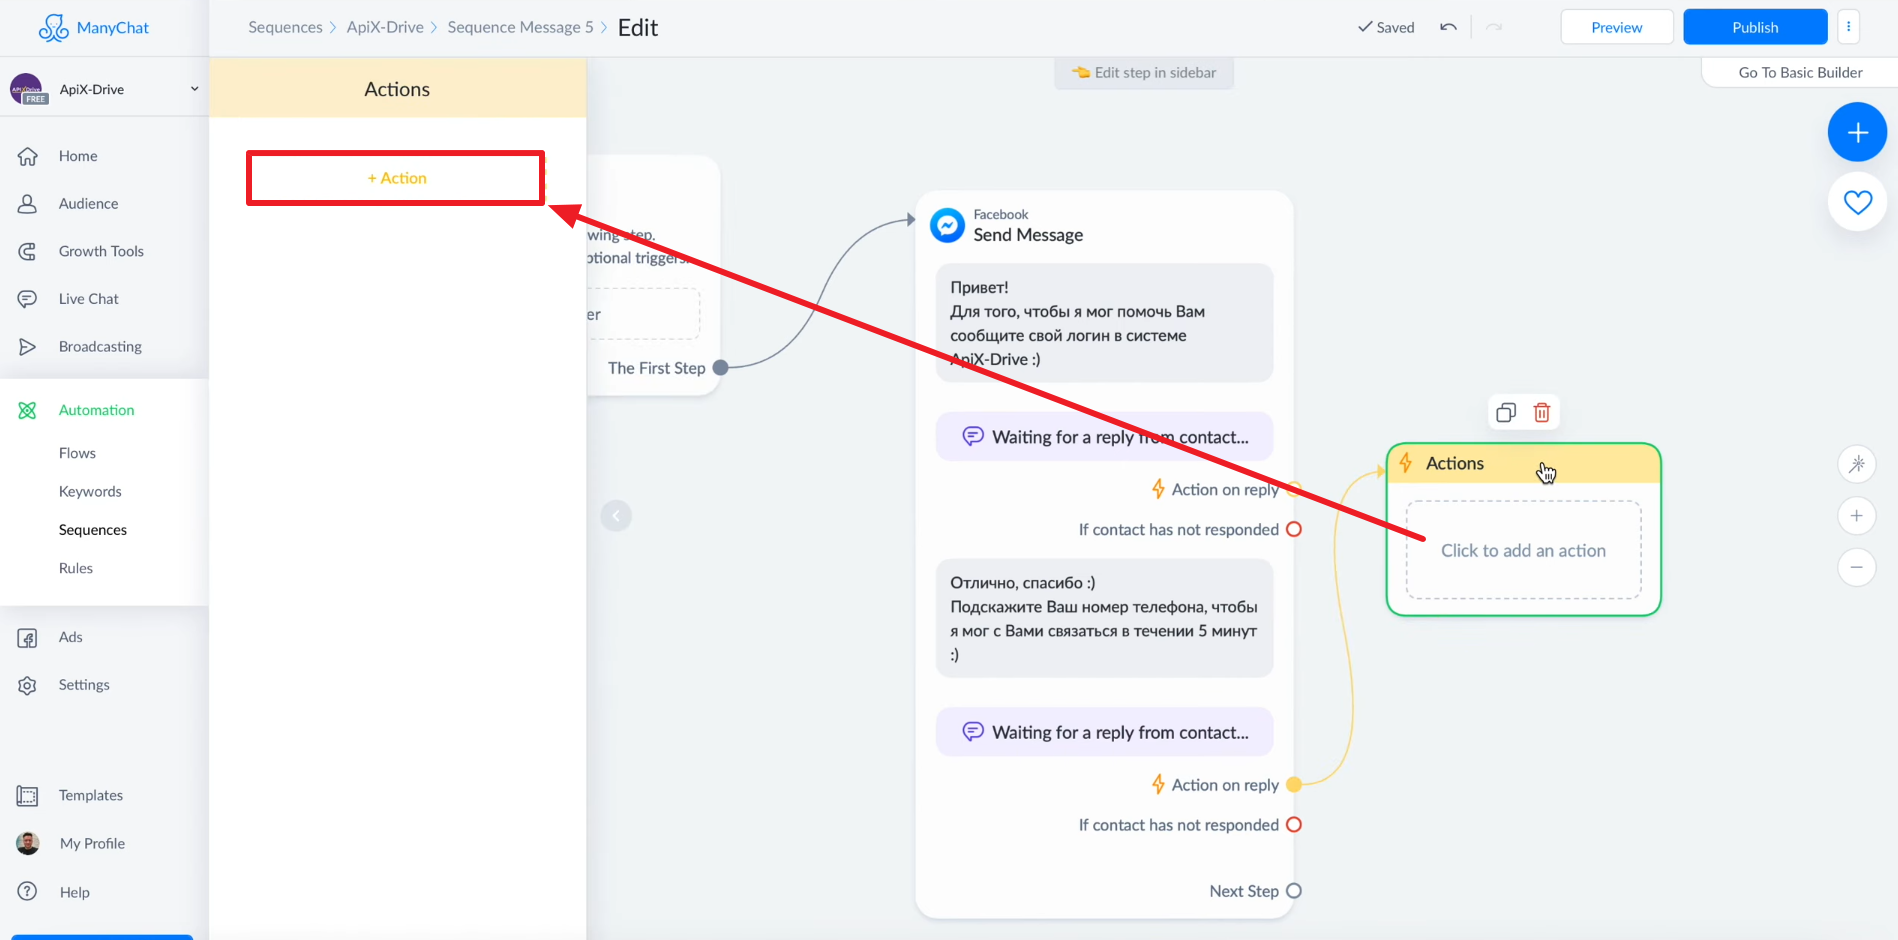Click the Messenger icon on Send Message
Screen dimensions: 1898x940
click(947, 226)
